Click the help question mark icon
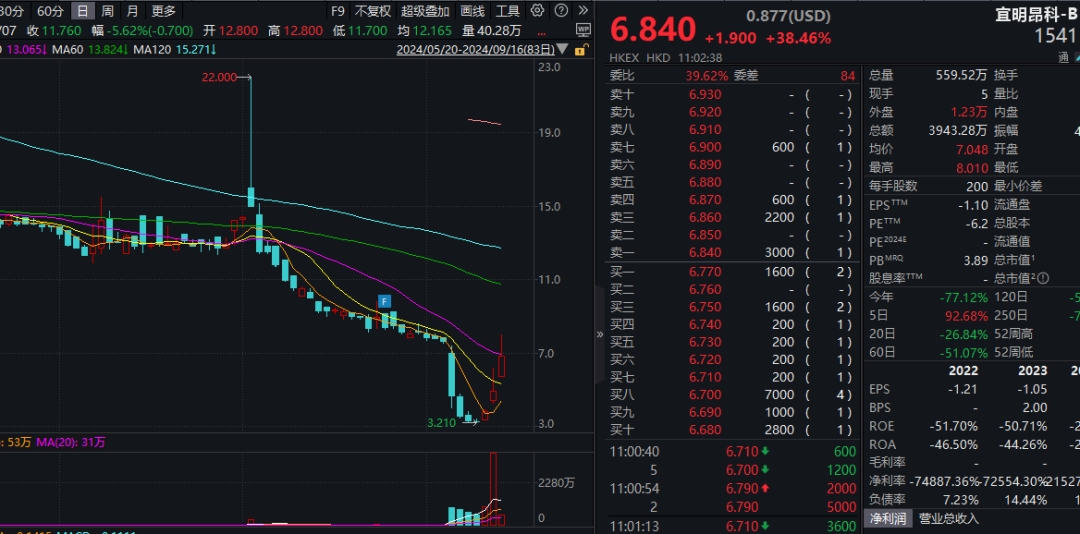Screen dimensions: 1080x534 pos(559,11)
